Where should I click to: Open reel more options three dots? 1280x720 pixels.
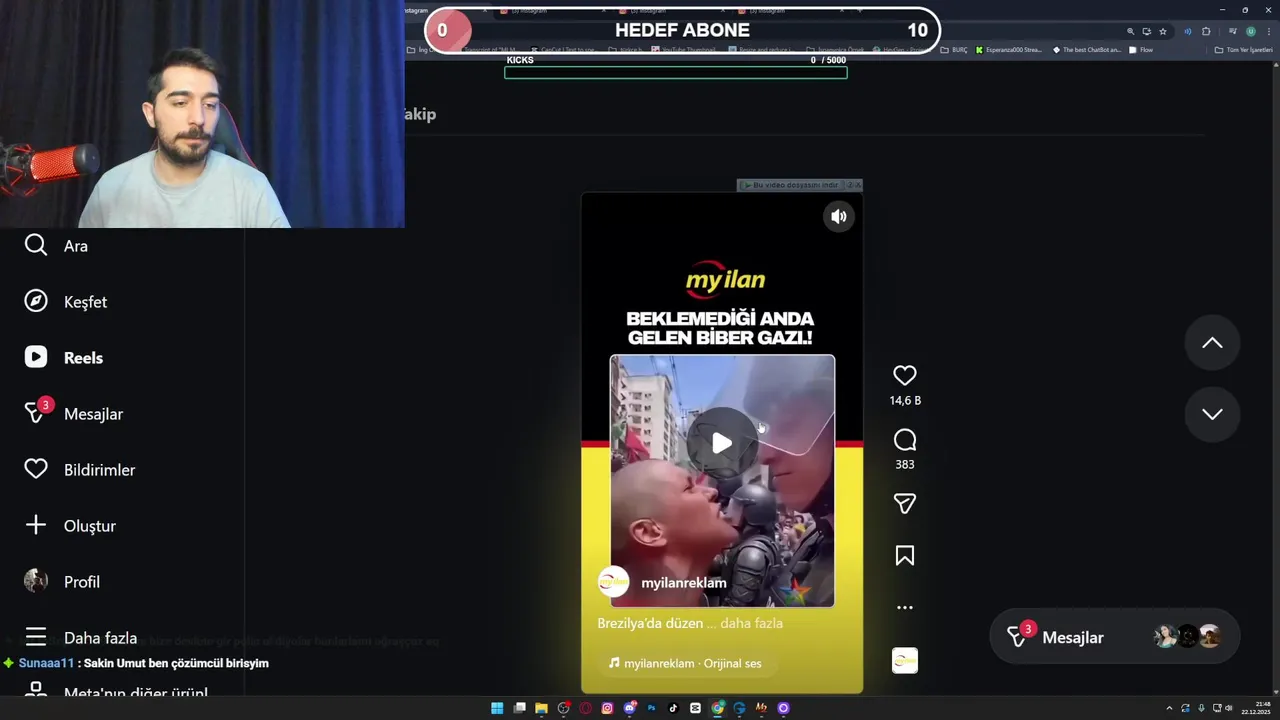[x=905, y=607]
